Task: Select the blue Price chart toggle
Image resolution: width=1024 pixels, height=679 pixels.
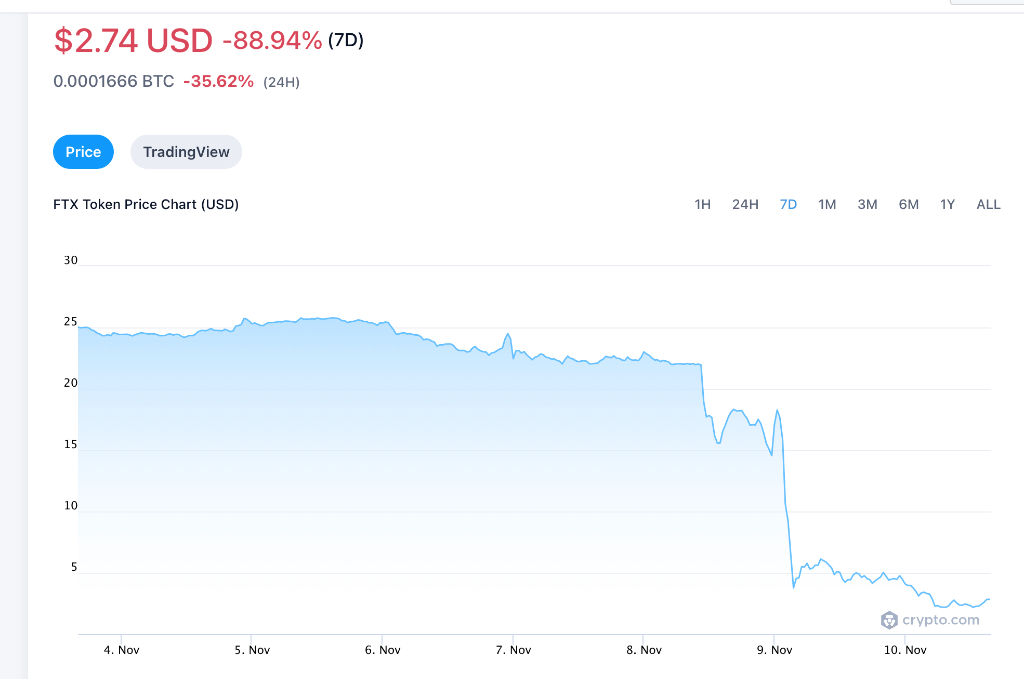Action: point(83,152)
